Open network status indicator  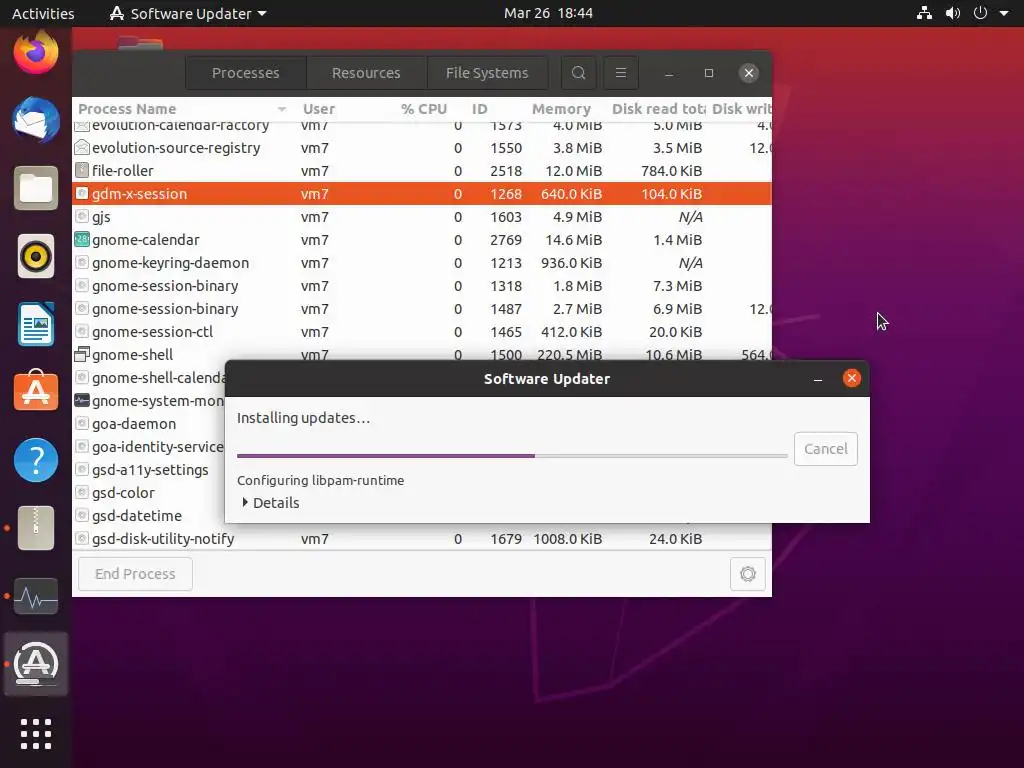tap(924, 13)
